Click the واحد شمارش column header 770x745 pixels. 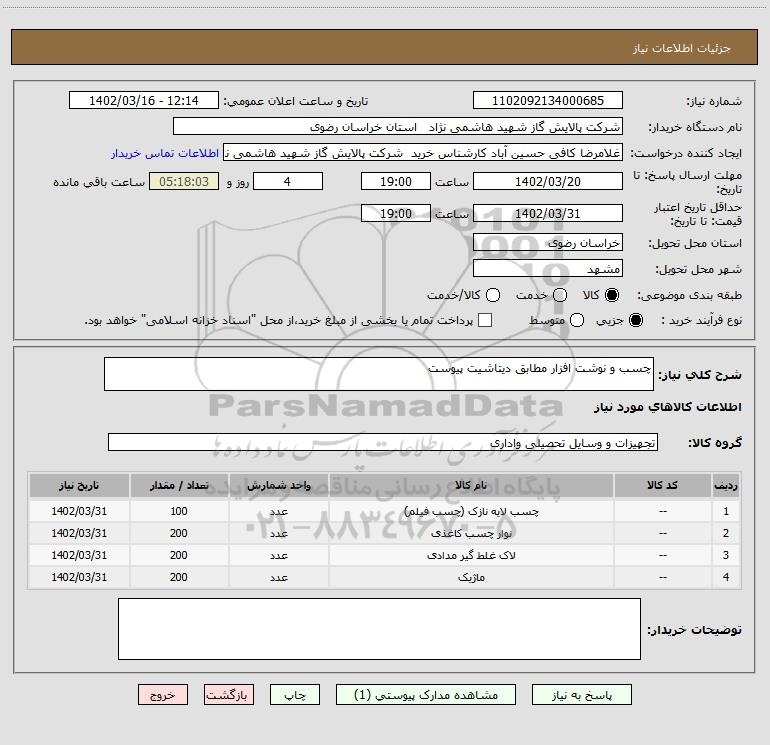pyautogui.click(x=278, y=486)
